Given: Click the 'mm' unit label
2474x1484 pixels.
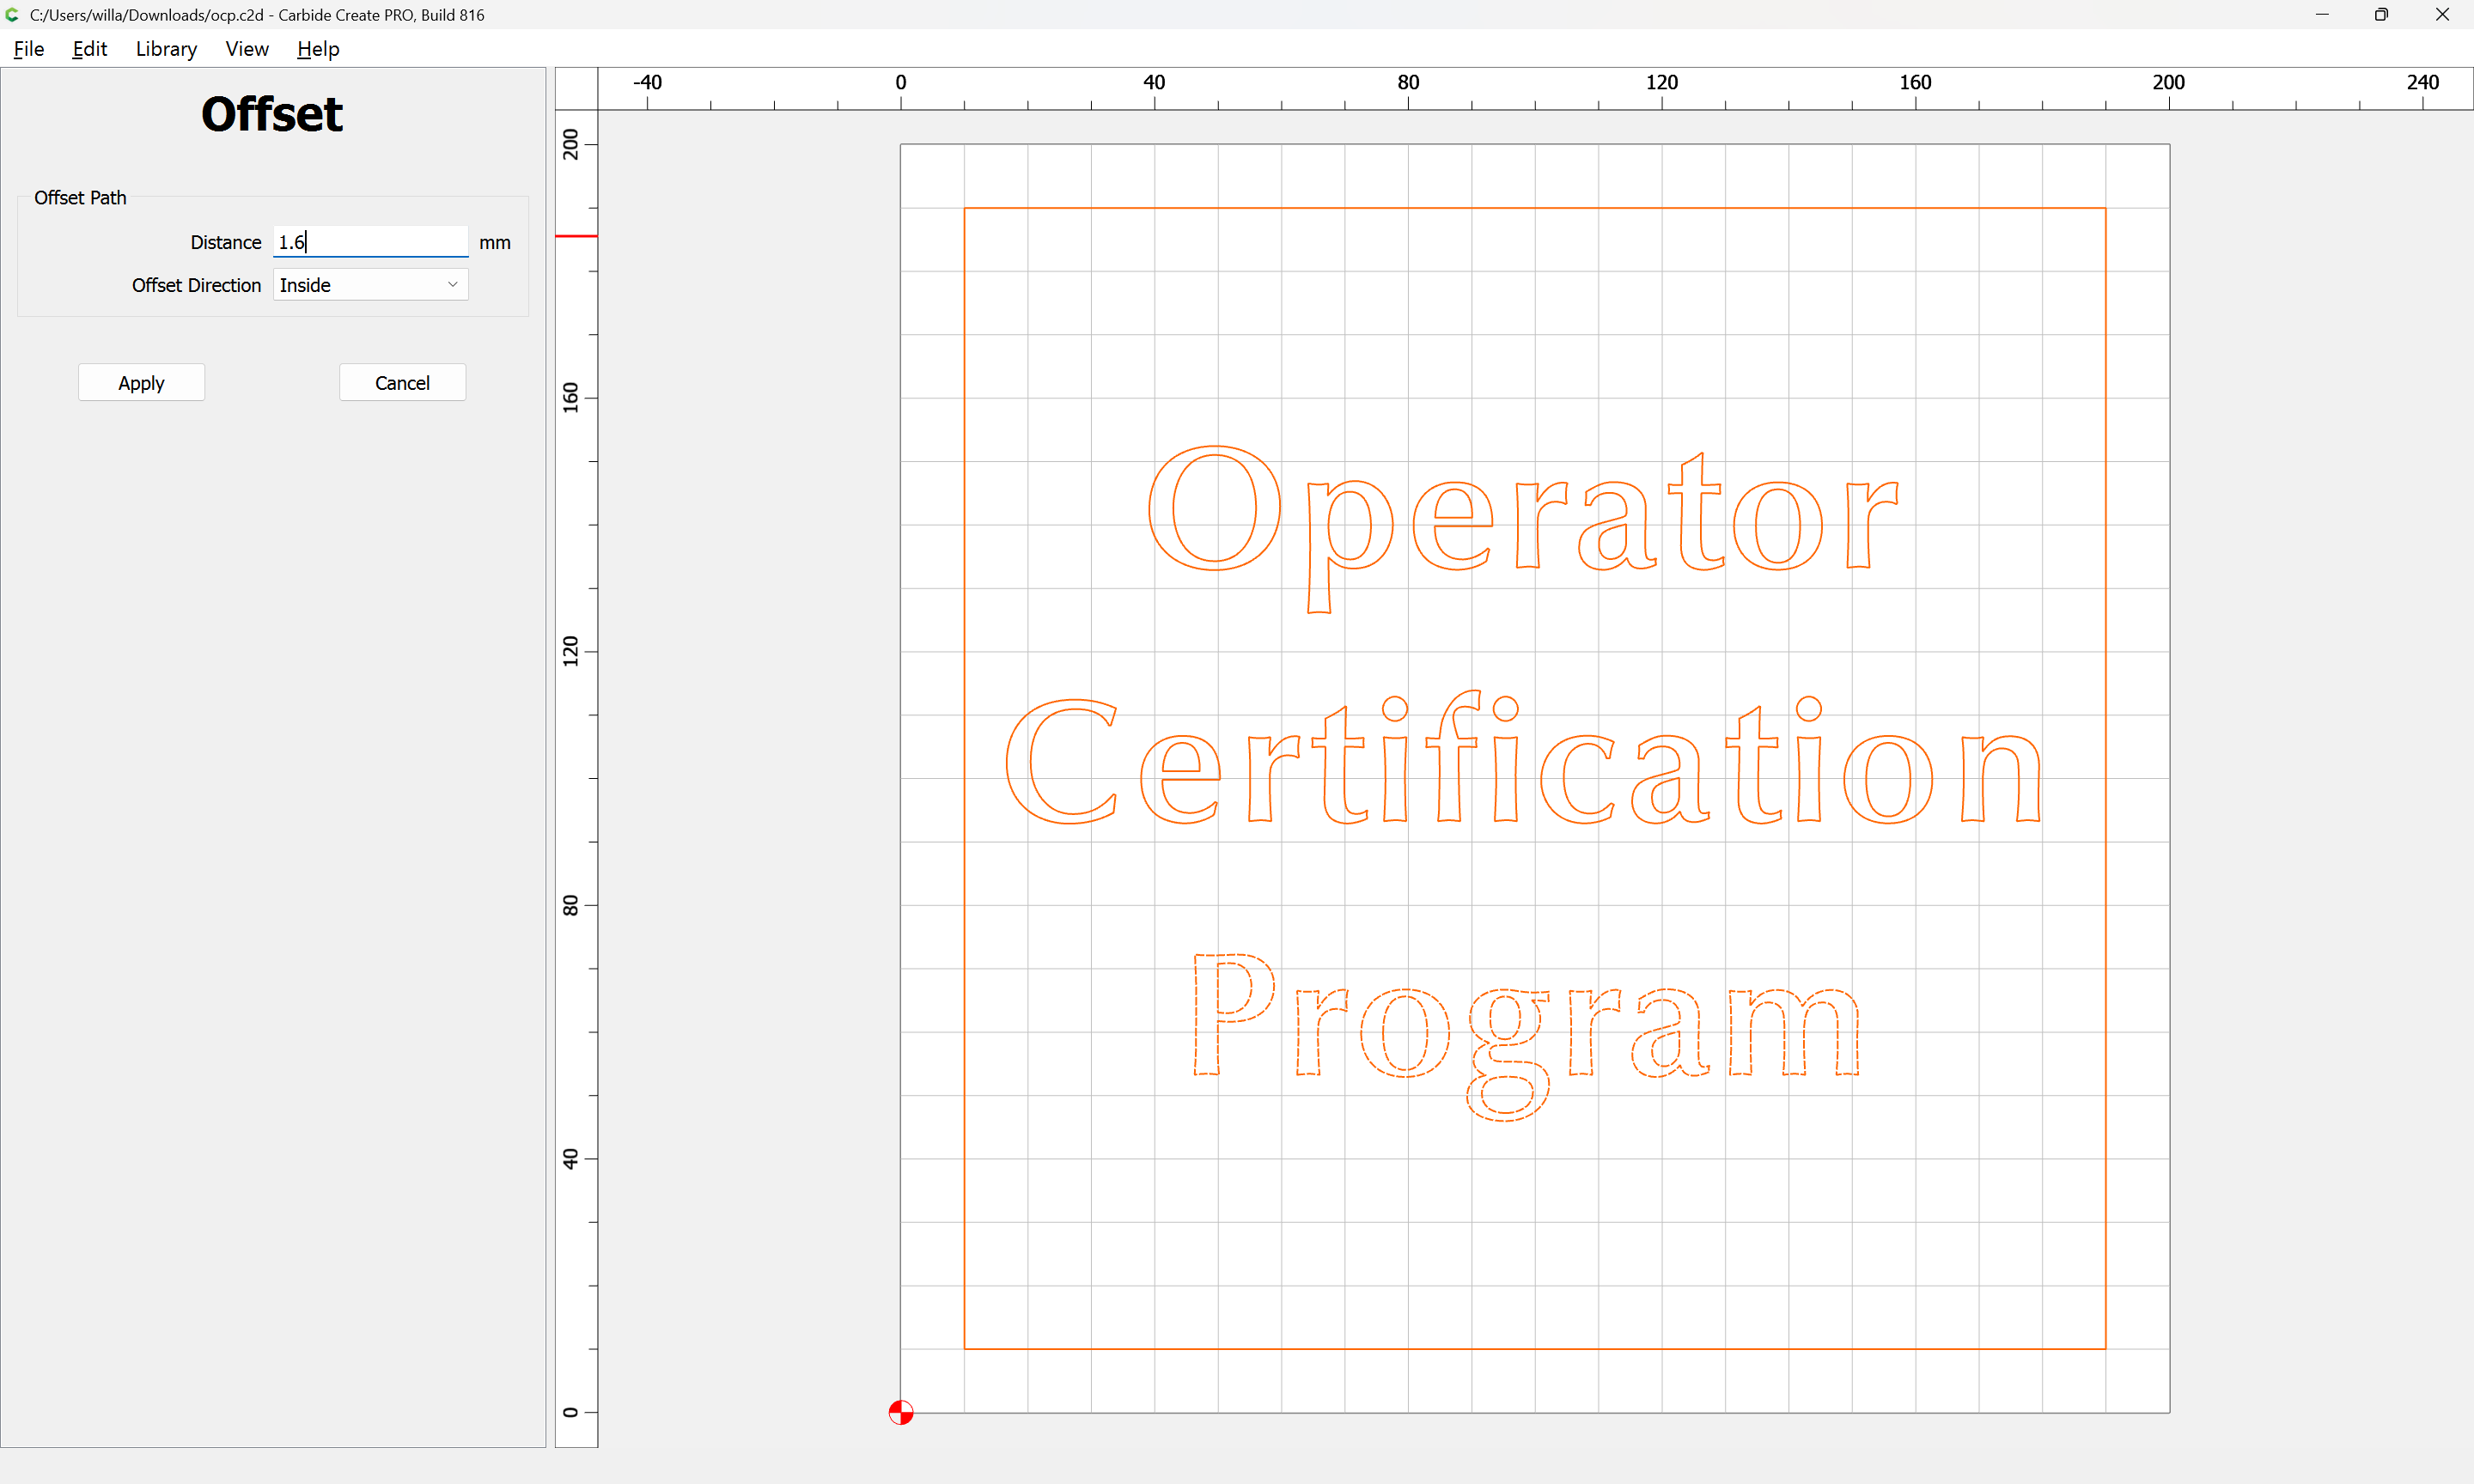Looking at the screenshot, I should tap(494, 242).
